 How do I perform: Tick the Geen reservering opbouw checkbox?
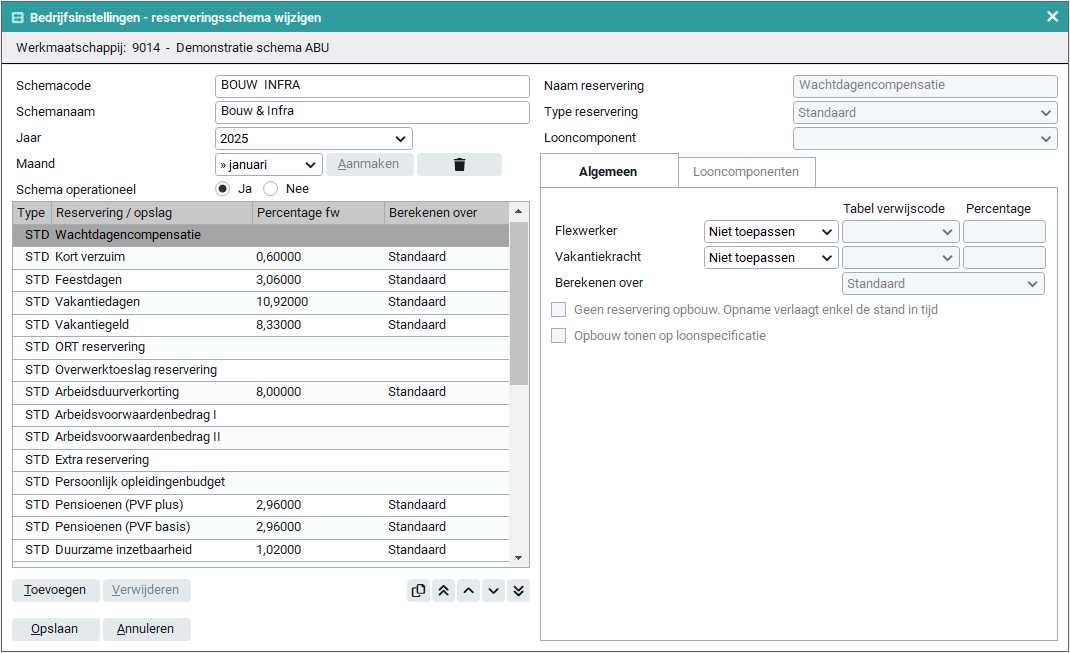(x=559, y=310)
